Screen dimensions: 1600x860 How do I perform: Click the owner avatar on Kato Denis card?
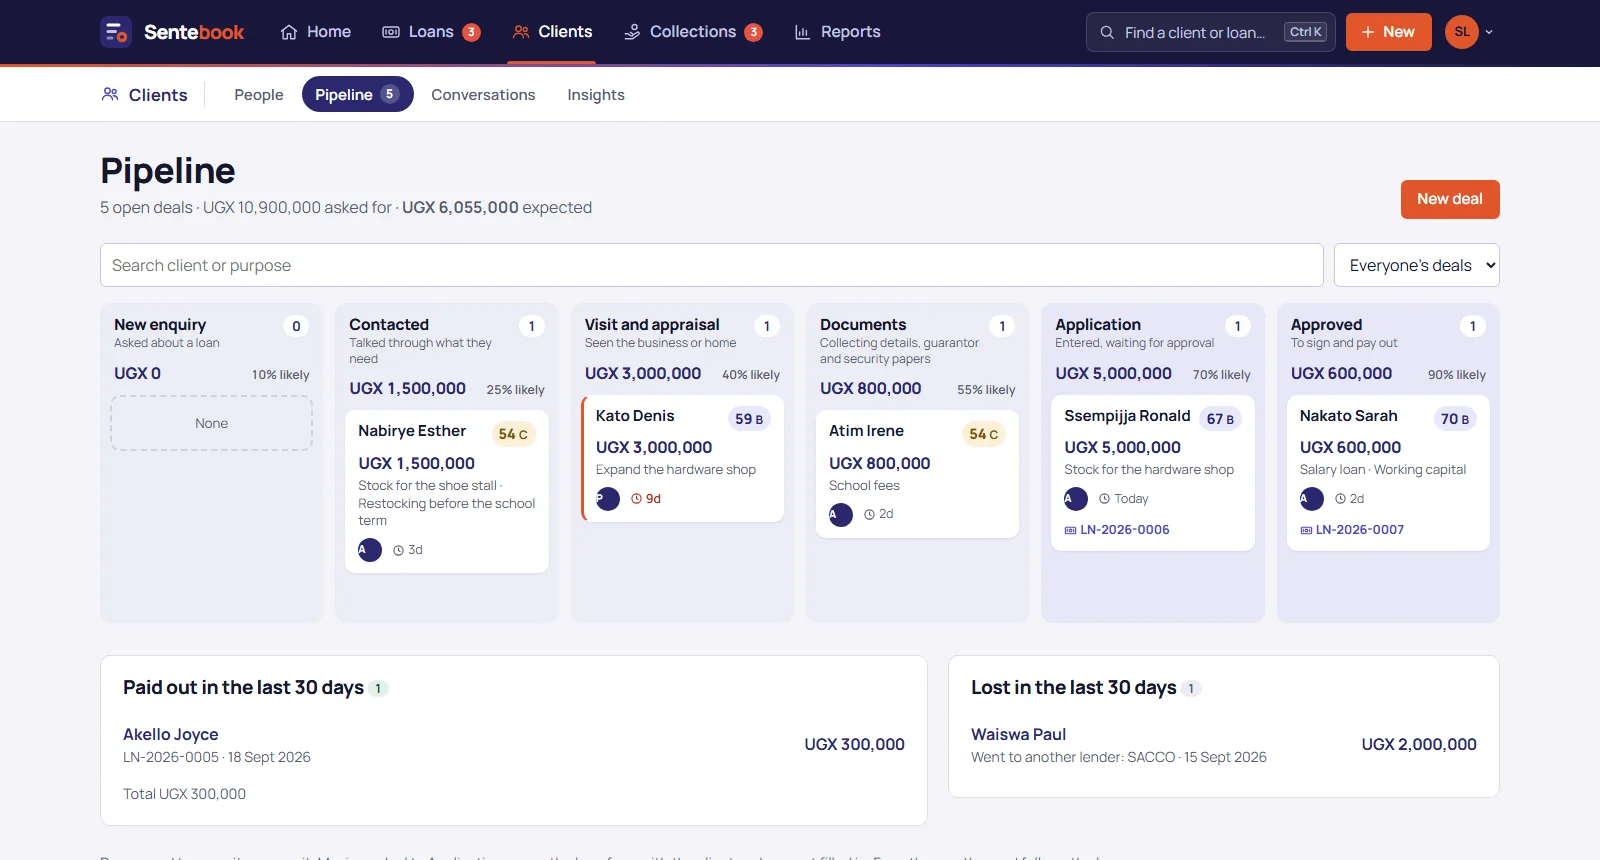[608, 498]
